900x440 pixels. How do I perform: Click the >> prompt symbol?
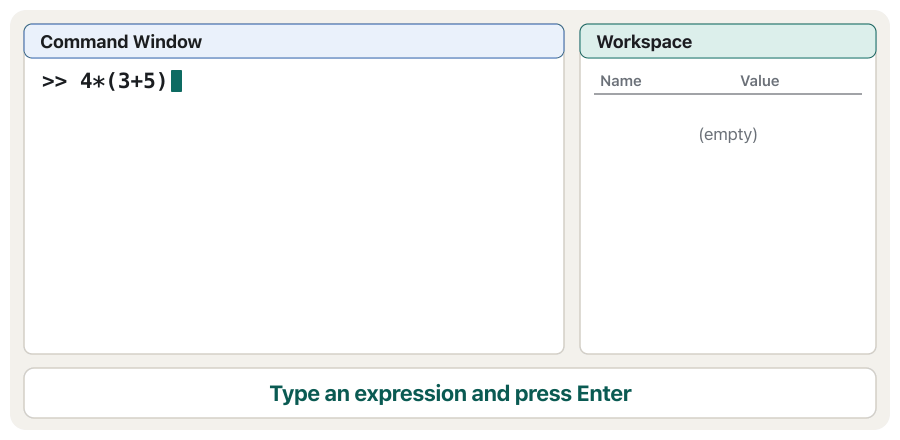pyautogui.click(x=55, y=81)
